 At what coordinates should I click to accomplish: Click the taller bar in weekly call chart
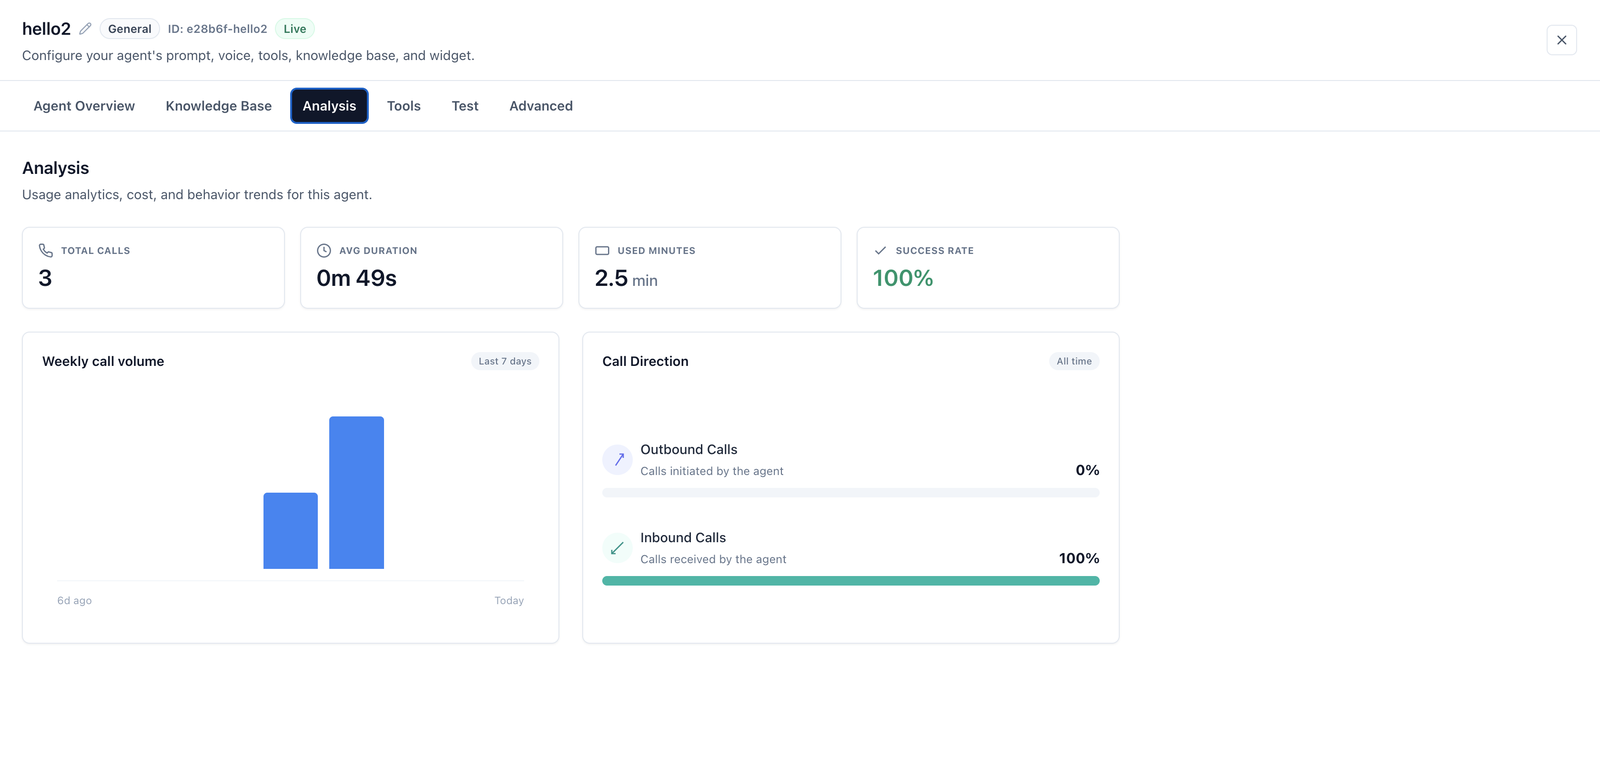[357, 493]
